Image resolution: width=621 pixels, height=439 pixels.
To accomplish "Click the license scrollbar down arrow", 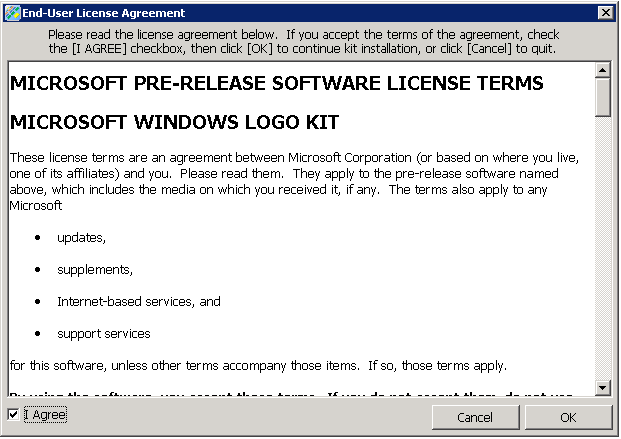I will [x=602, y=387].
